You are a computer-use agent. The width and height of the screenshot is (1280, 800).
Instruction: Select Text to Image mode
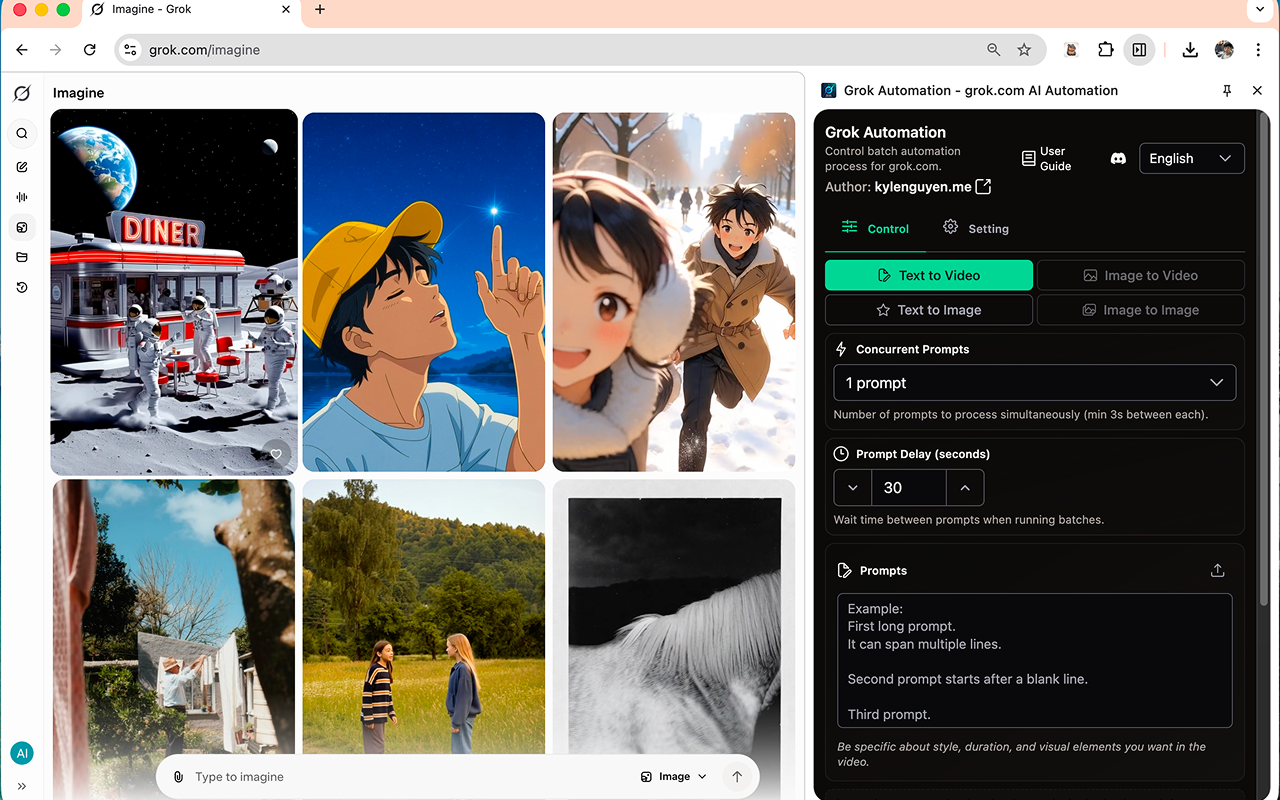pos(928,310)
